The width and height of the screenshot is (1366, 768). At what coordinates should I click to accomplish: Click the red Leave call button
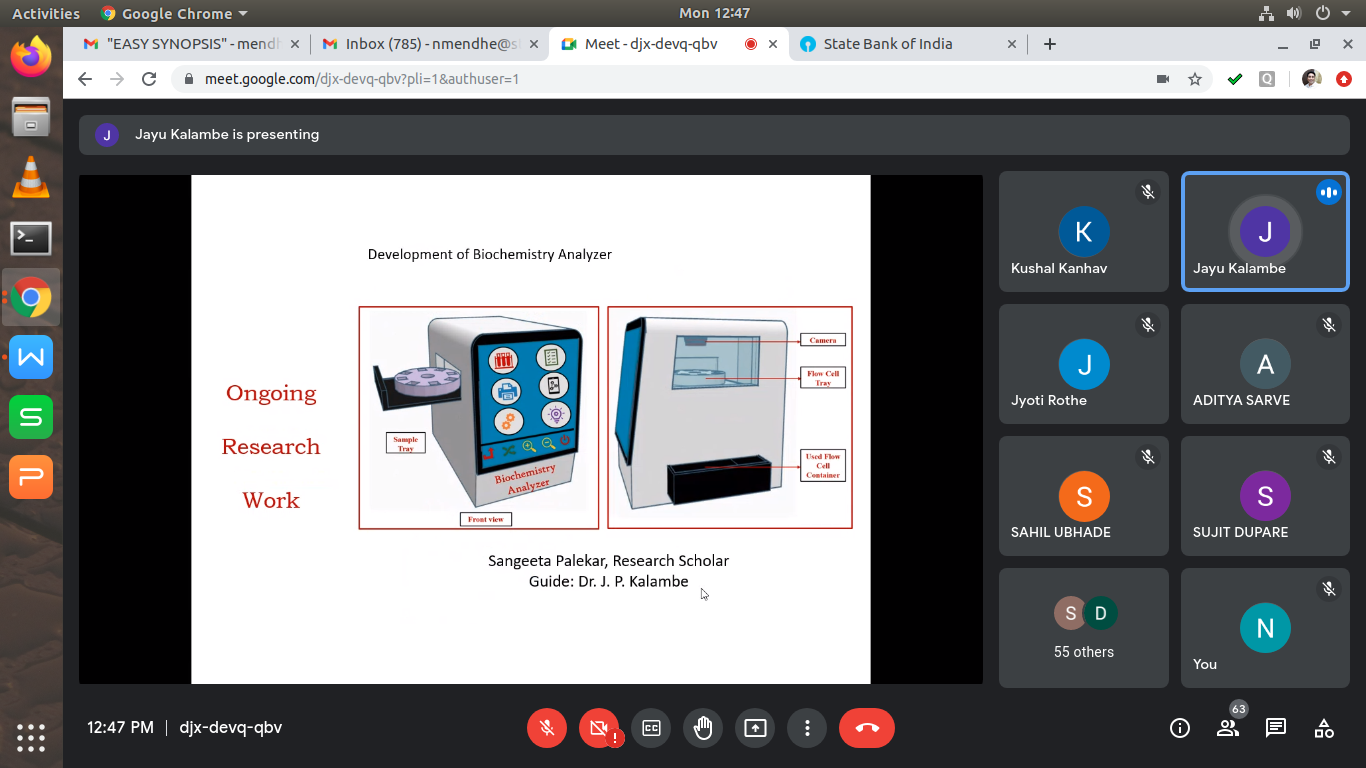click(866, 728)
